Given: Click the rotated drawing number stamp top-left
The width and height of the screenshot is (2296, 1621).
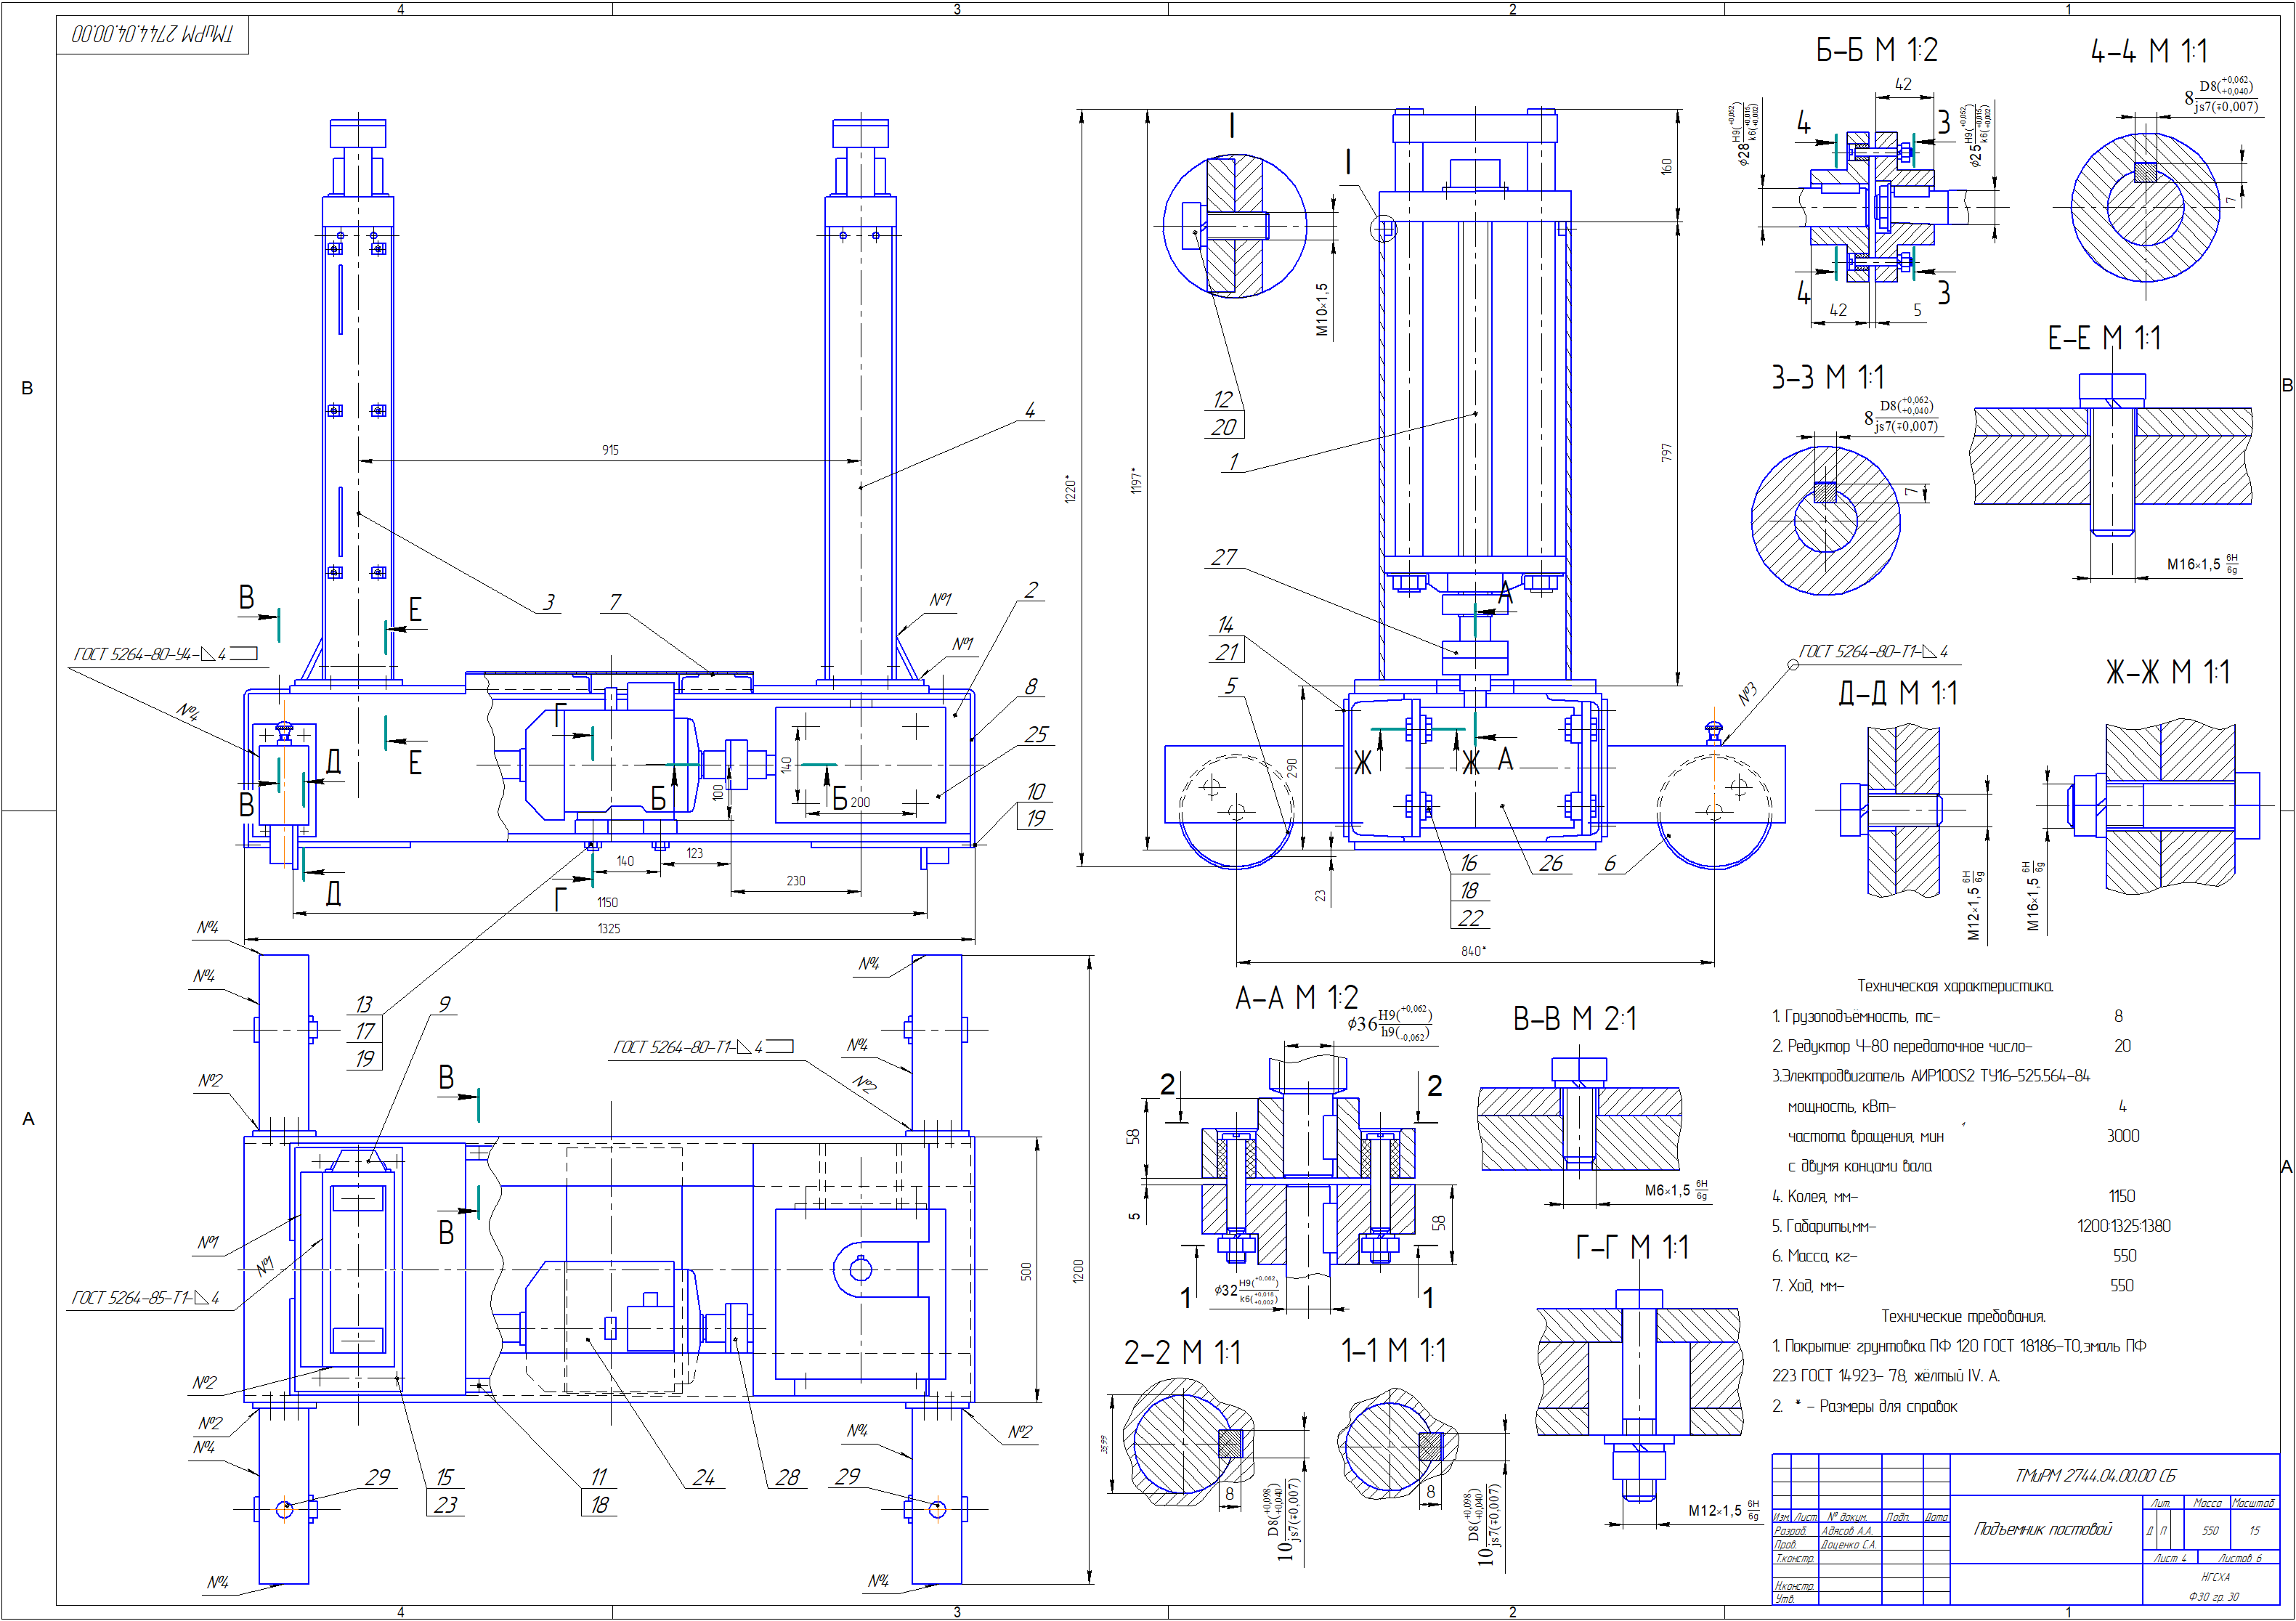Looking at the screenshot, I should pyautogui.click(x=152, y=35).
